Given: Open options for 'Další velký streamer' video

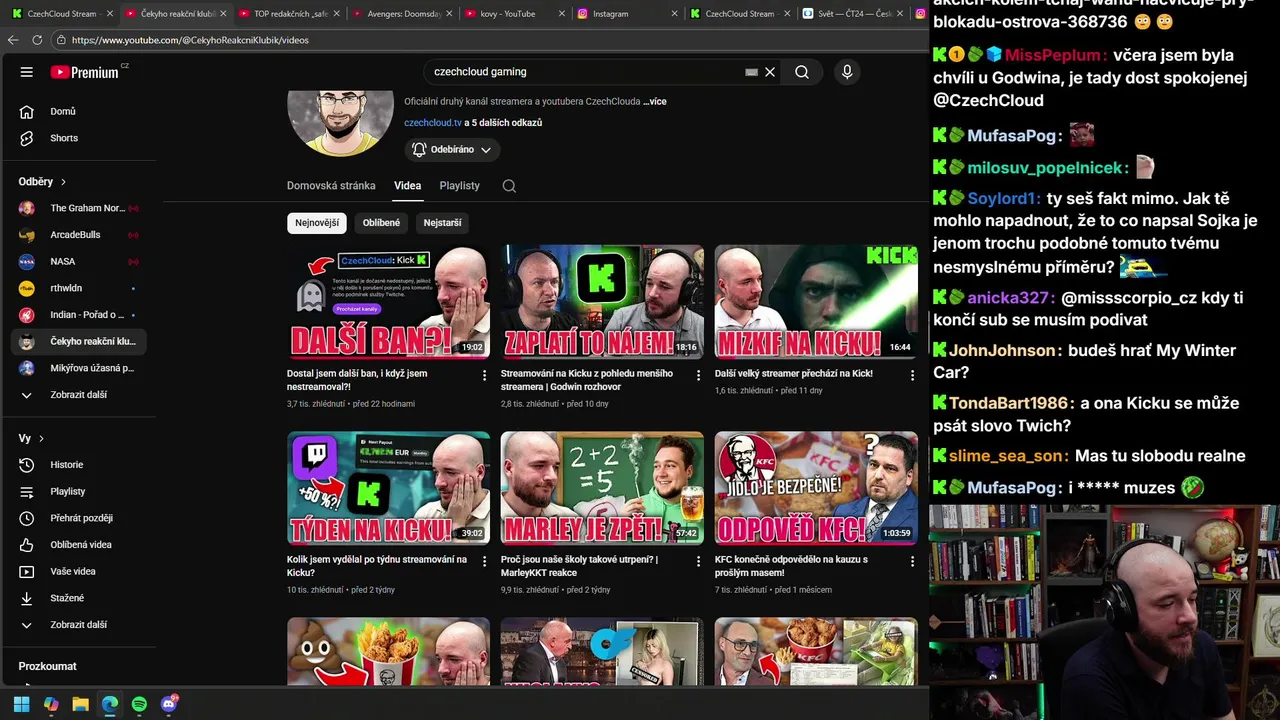Looking at the screenshot, I should 912,375.
